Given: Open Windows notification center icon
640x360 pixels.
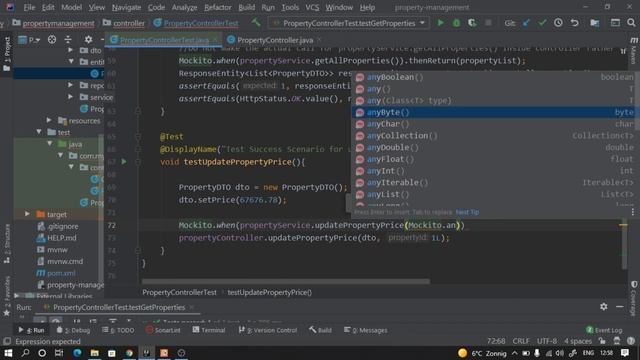Looking at the screenshot, I should point(624,353).
